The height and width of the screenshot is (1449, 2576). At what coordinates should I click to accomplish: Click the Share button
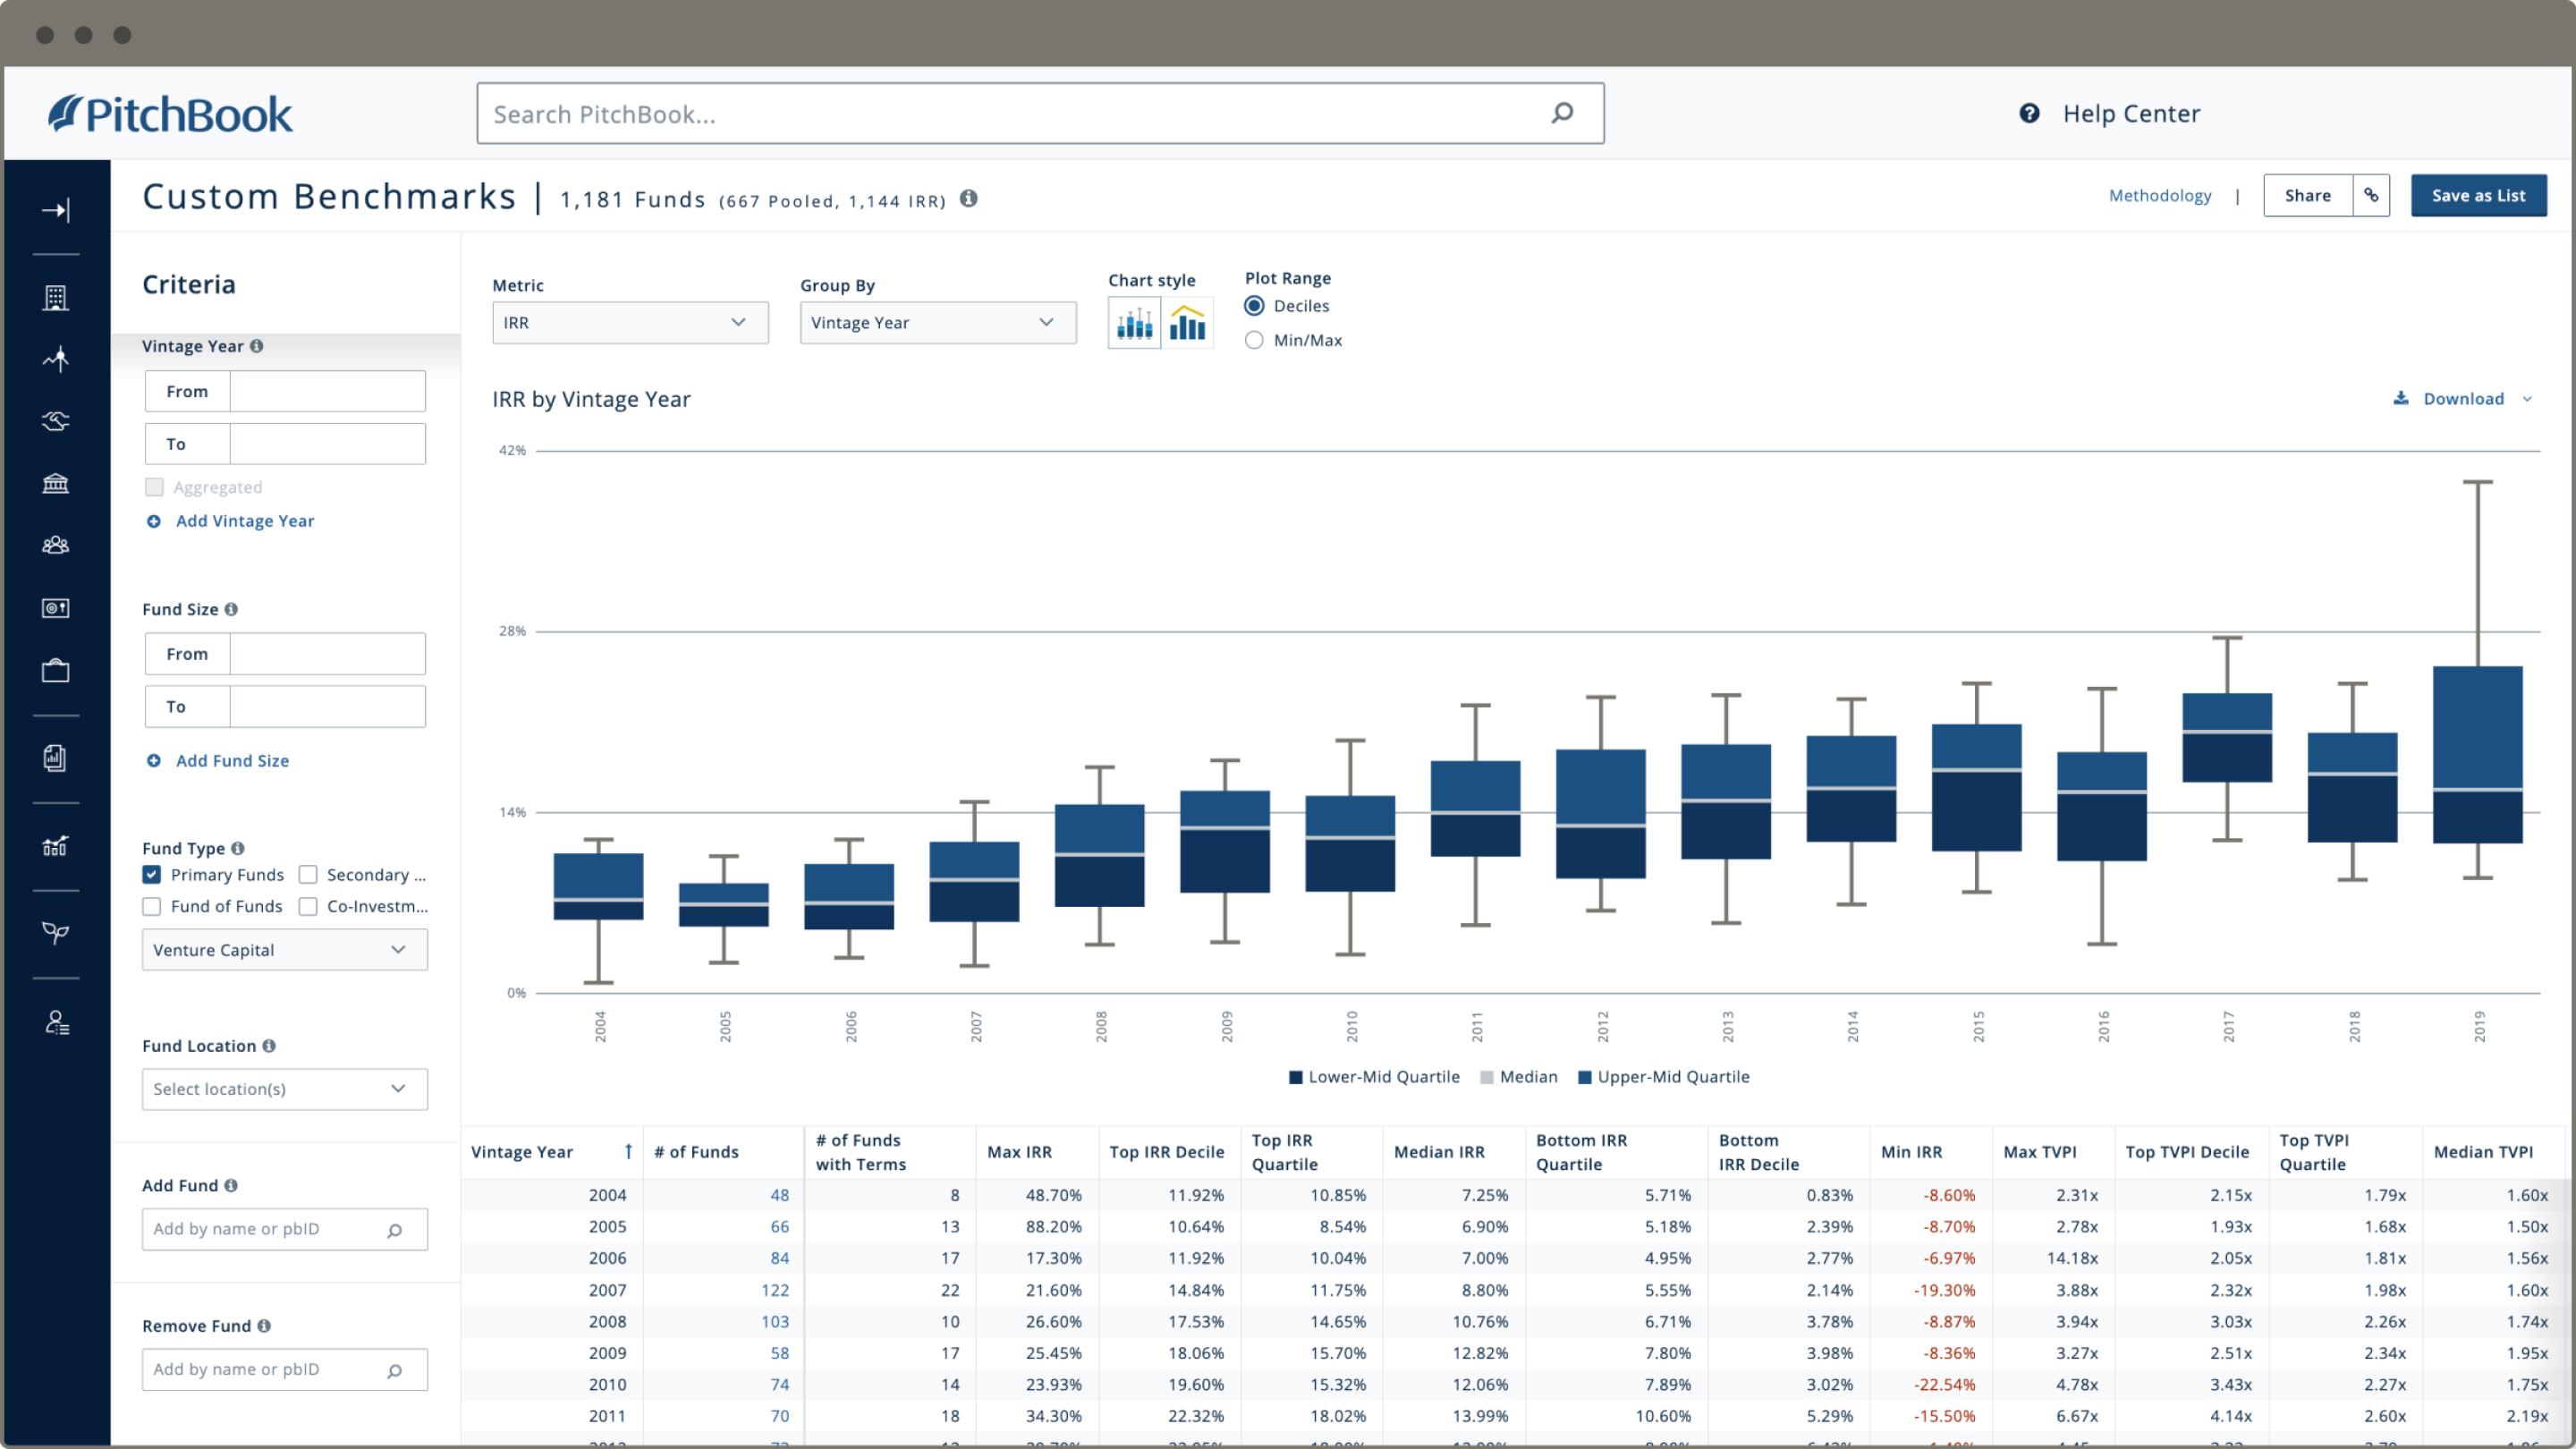[2308, 195]
